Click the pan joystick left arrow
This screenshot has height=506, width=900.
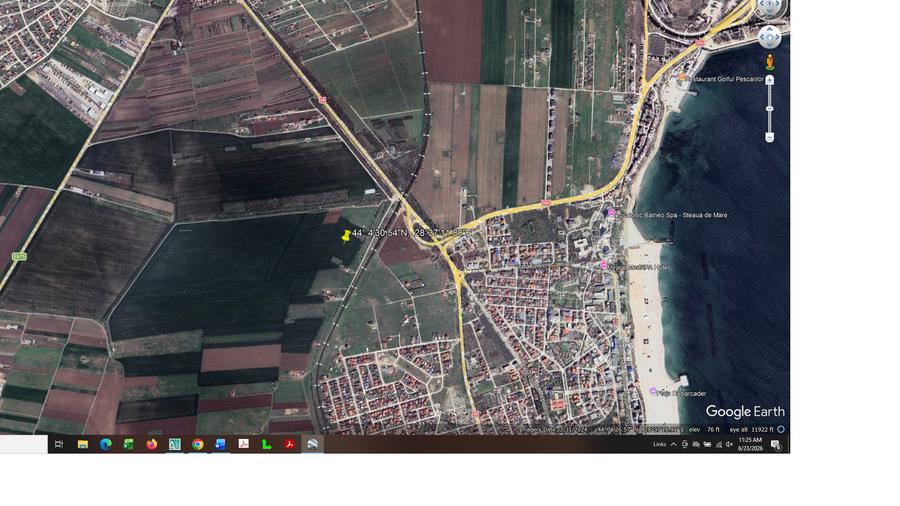pos(762,38)
